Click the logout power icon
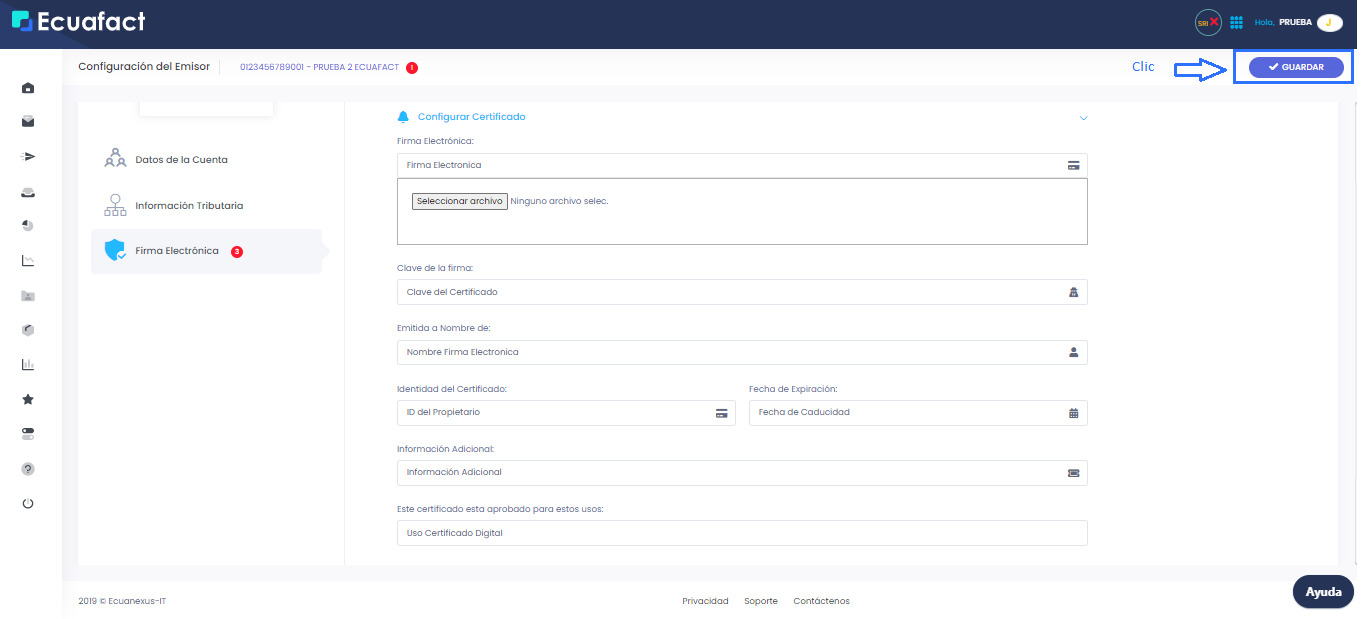 tap(27, 503)
